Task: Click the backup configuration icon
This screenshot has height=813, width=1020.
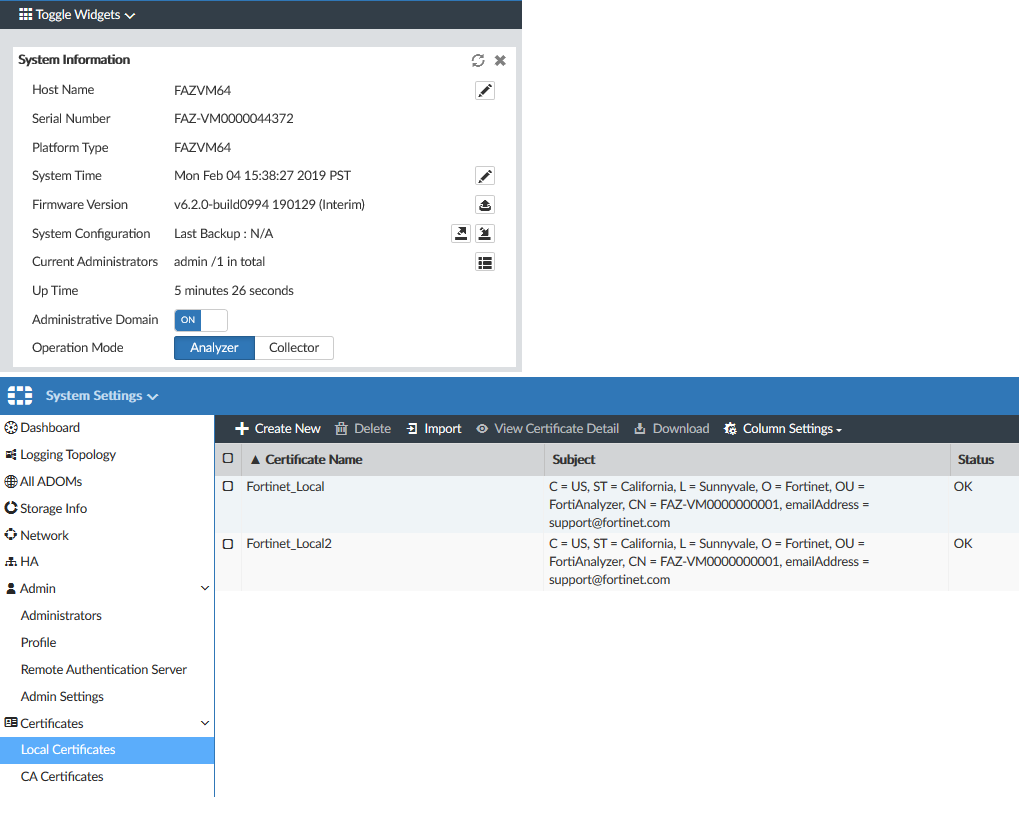Action: coord(461,233)
